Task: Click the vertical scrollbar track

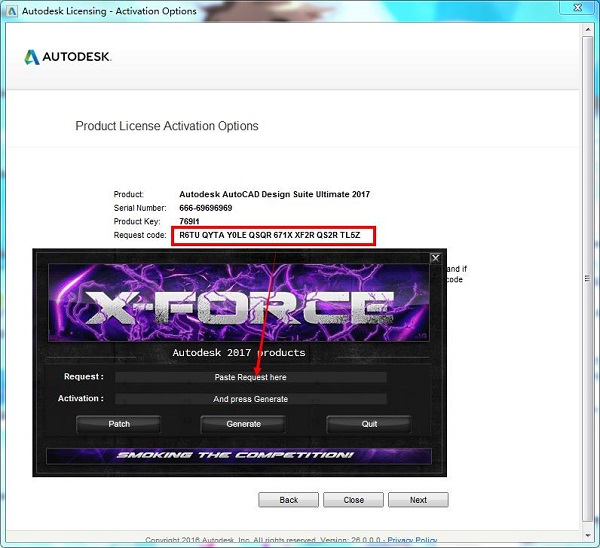Action: coord(589,300)
